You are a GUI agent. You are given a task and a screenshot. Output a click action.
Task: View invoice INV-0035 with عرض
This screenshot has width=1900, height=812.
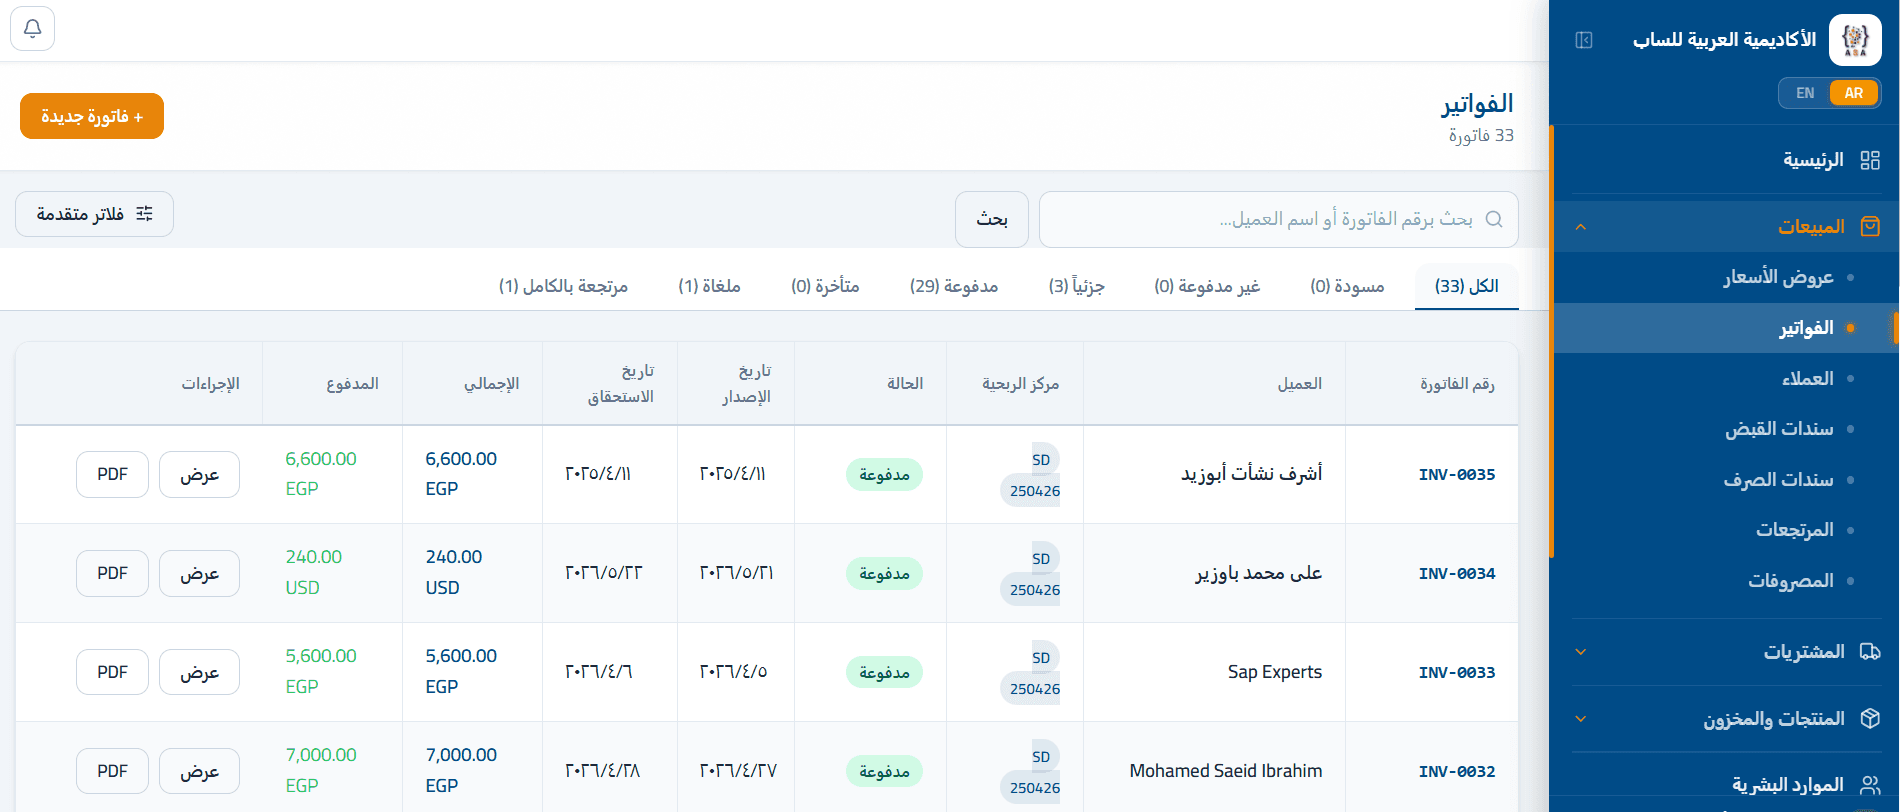click(x=199, y=474)
